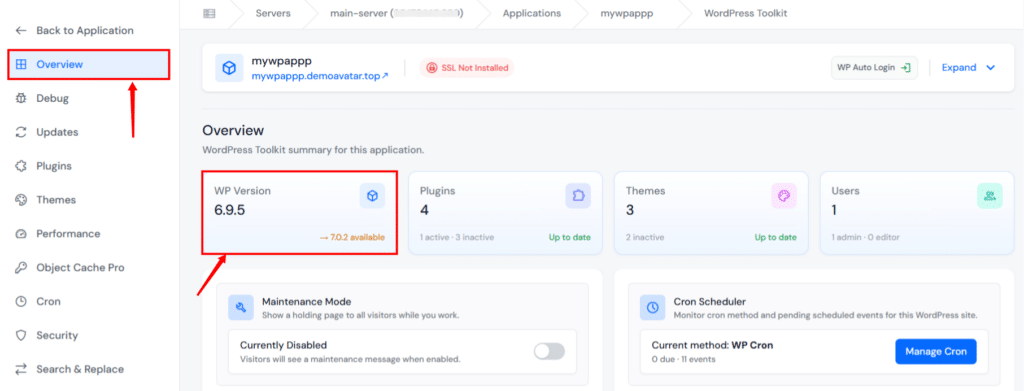Click the Users card people icon

pyautogui.click(x=989, y=196)
